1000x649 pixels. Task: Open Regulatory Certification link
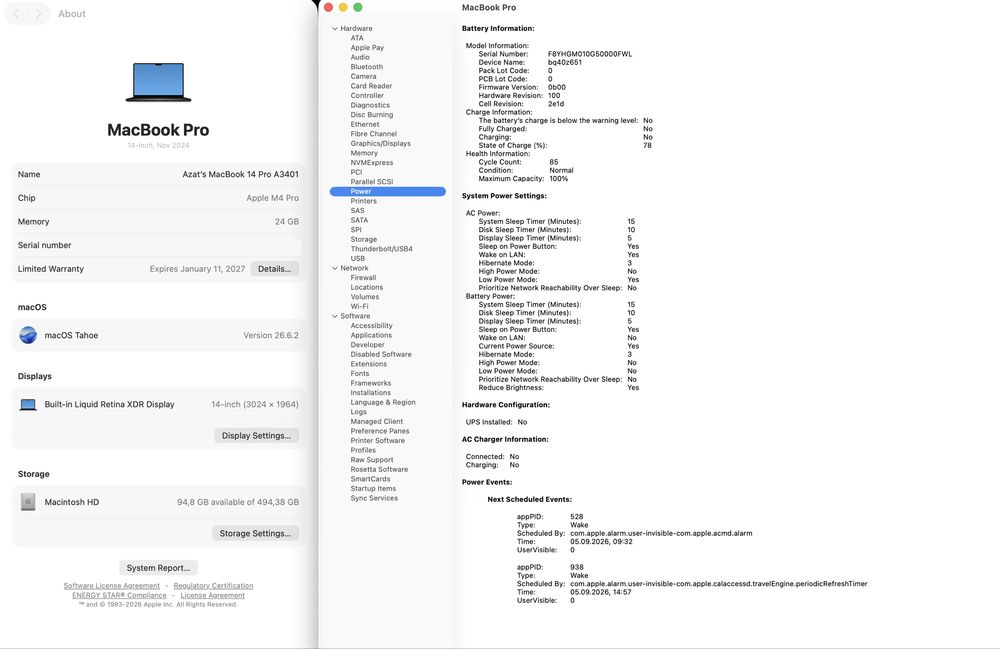tap(213, 586)
